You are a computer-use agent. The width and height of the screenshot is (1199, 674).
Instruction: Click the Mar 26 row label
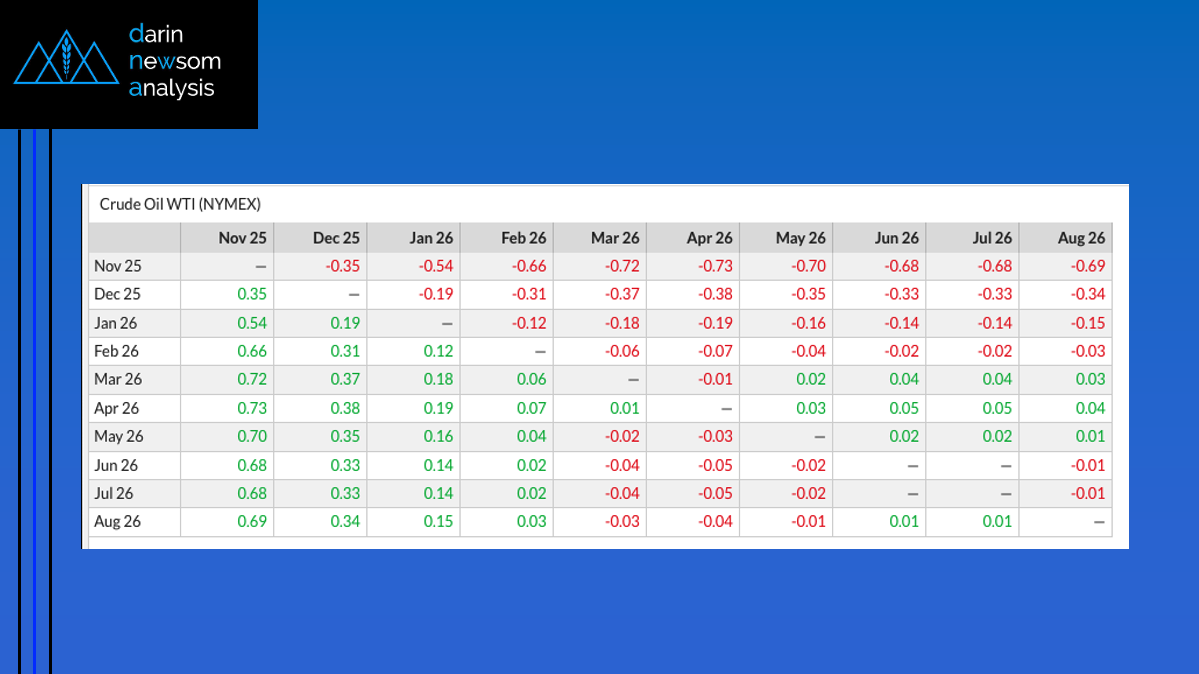coord(118,380)
